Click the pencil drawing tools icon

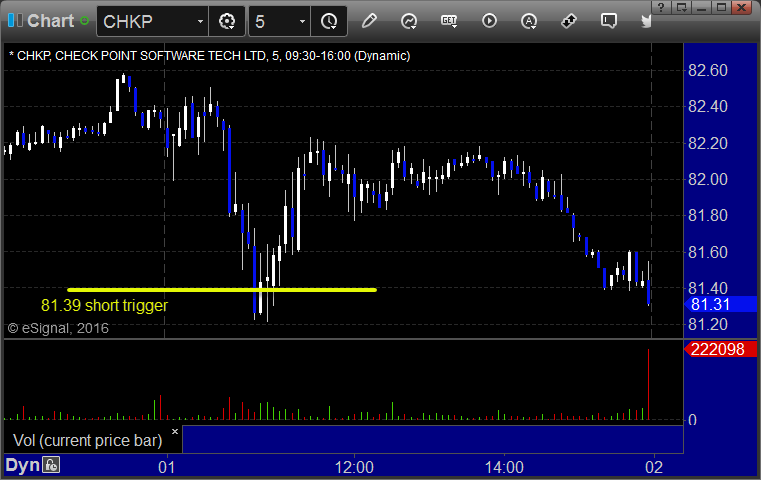coord(369,21)
